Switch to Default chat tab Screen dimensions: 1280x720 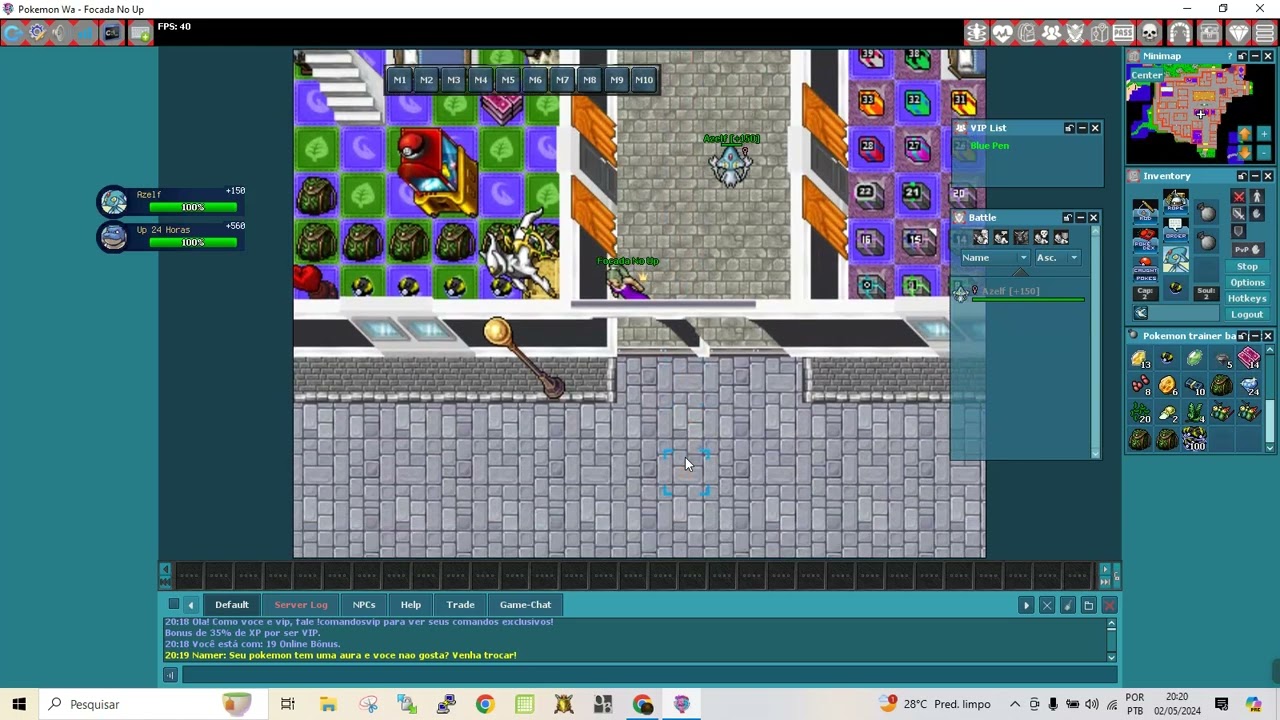click(x=231, y=605)
